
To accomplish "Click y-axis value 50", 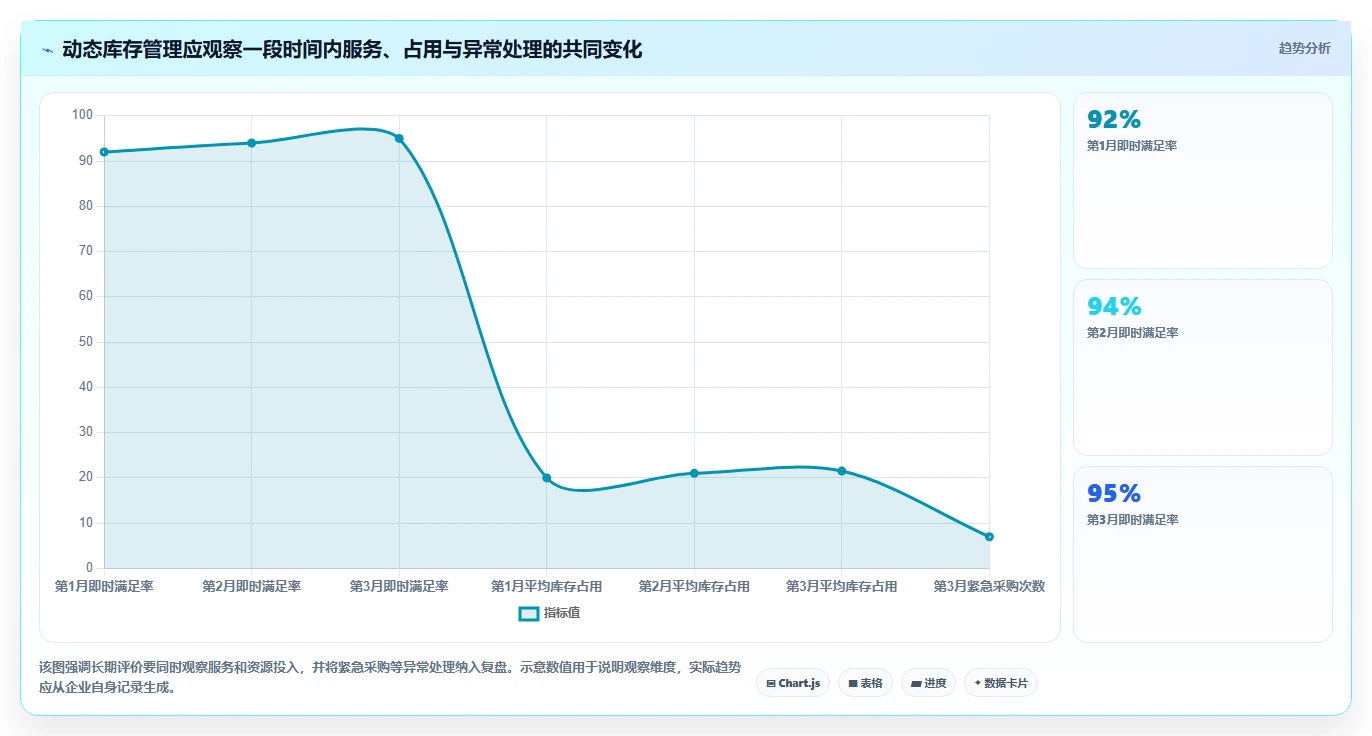I will coord(86,342).
